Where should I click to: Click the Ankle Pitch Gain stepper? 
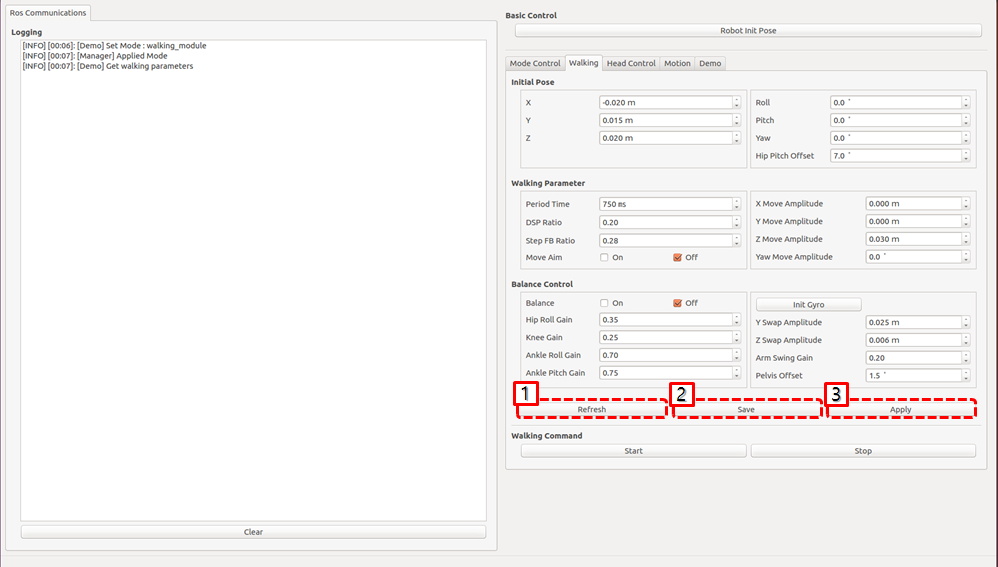(x=736, y=374)
